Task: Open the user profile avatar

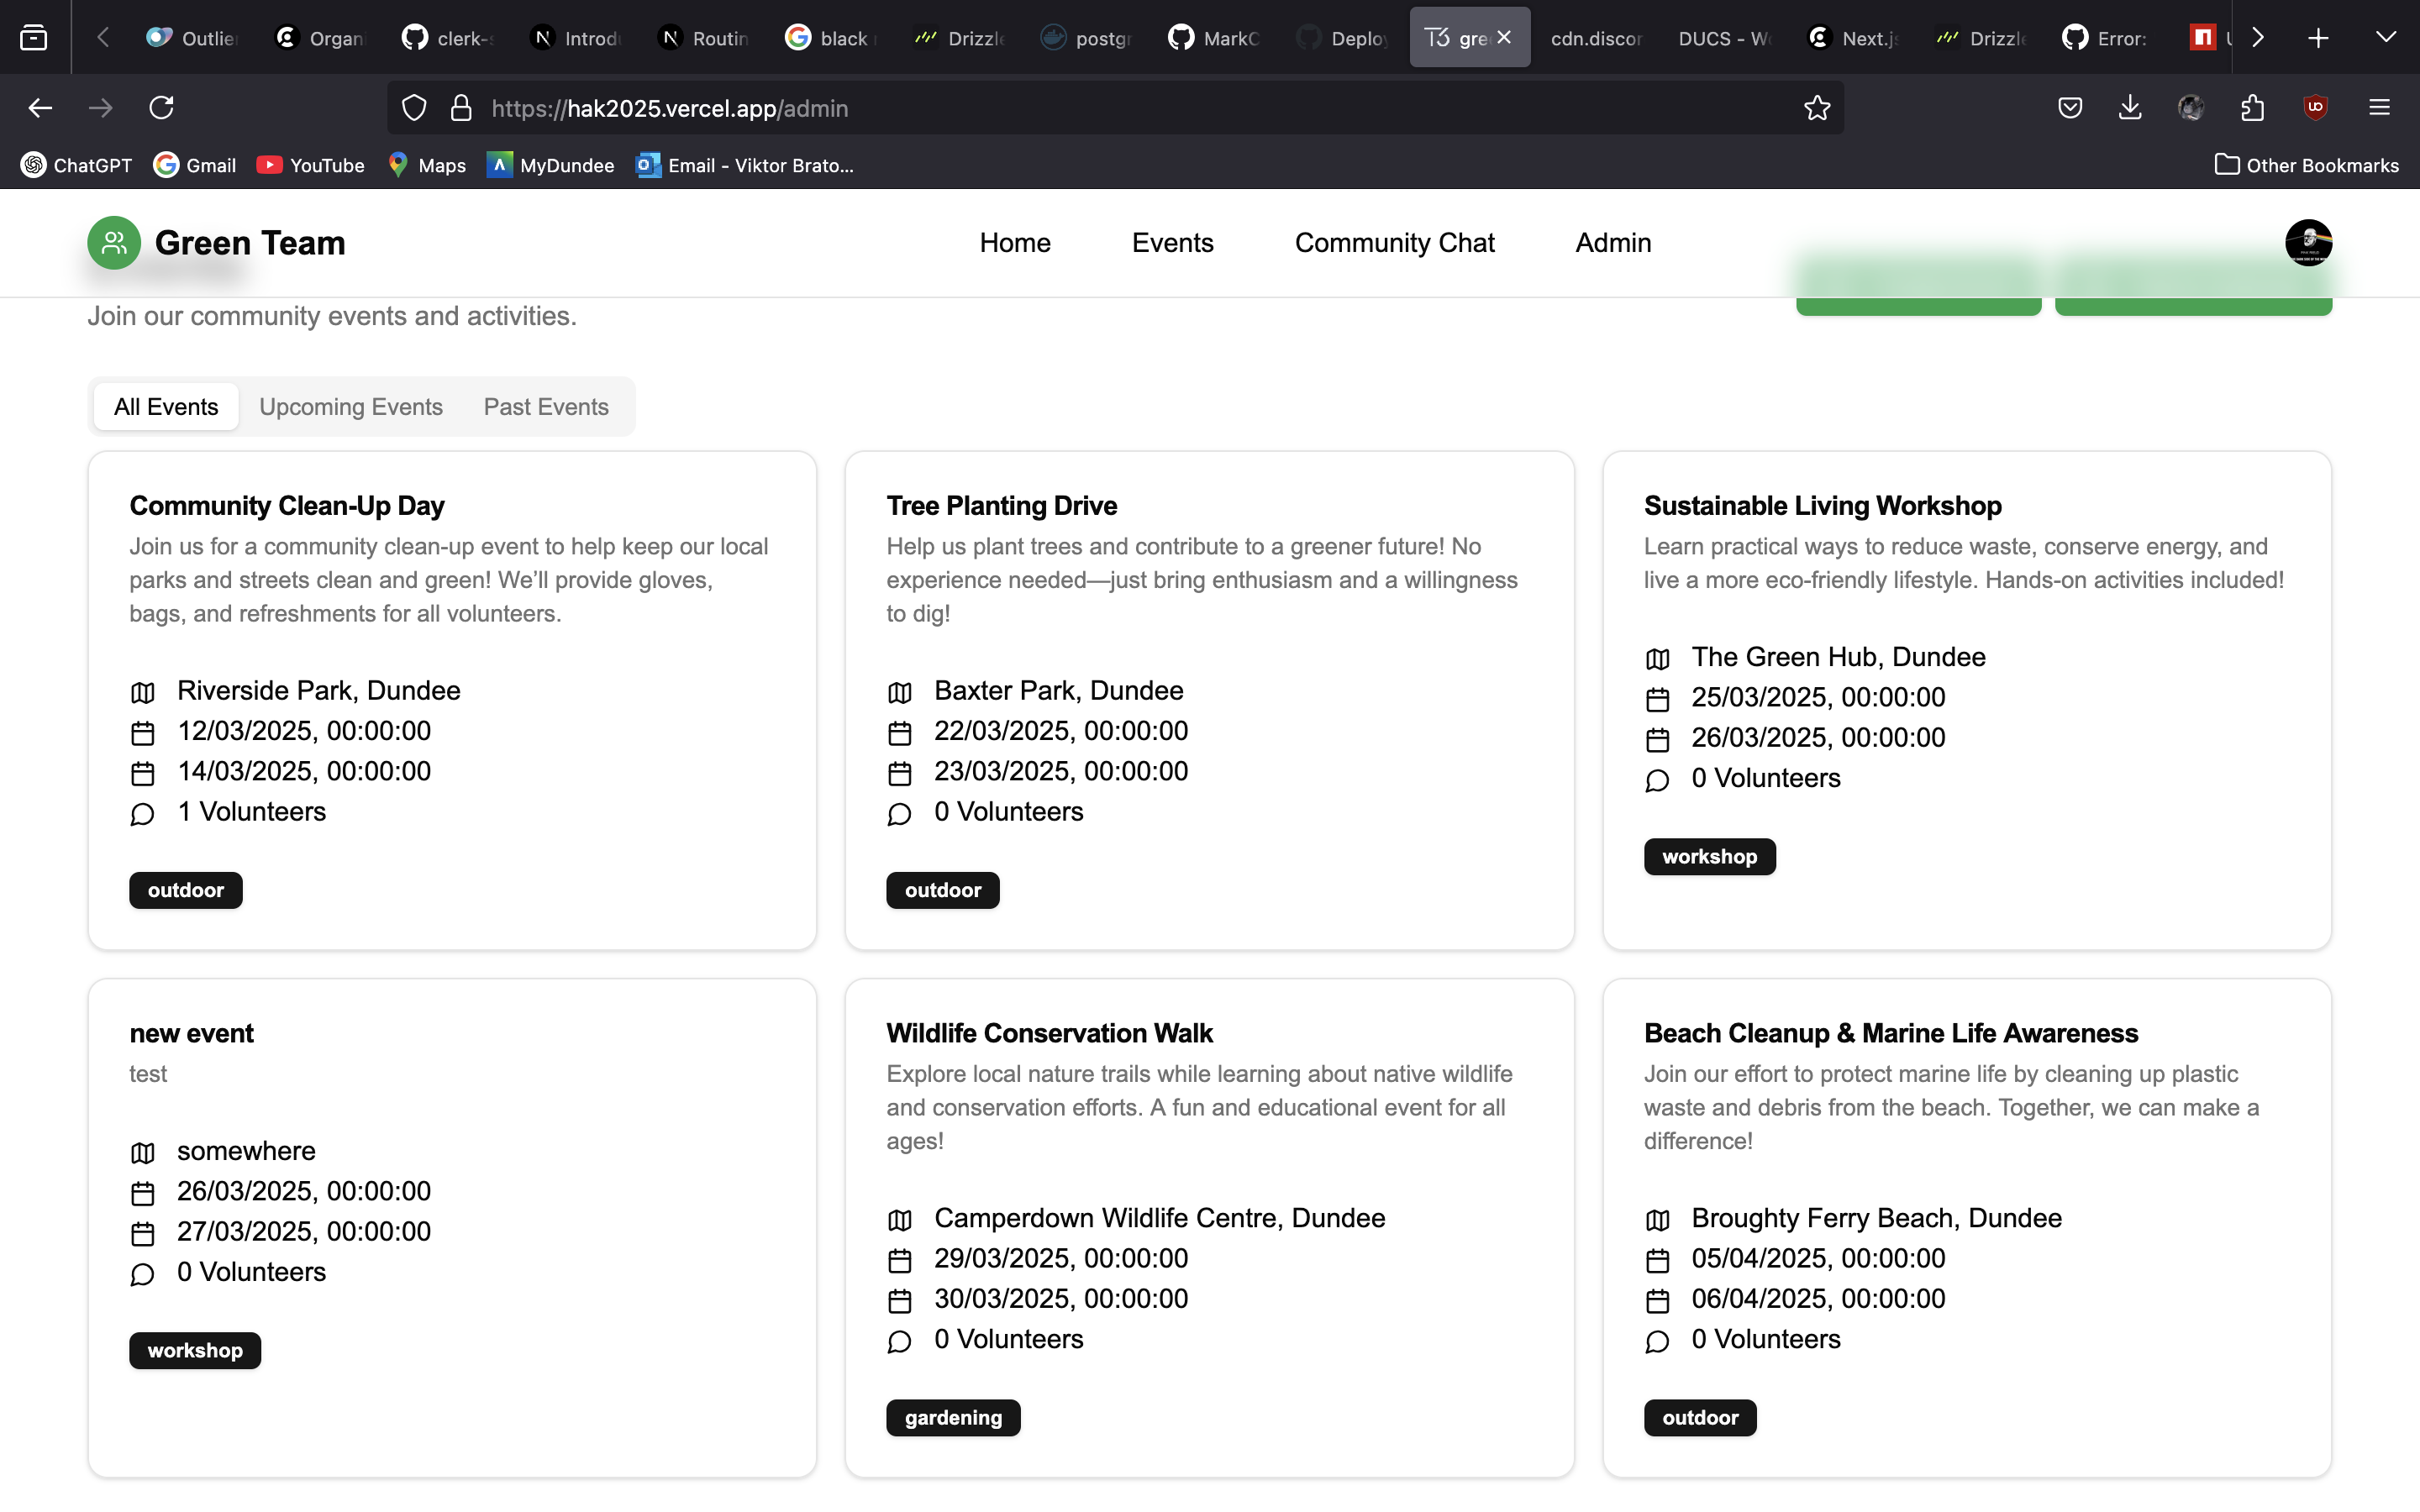Action: 2308,243
